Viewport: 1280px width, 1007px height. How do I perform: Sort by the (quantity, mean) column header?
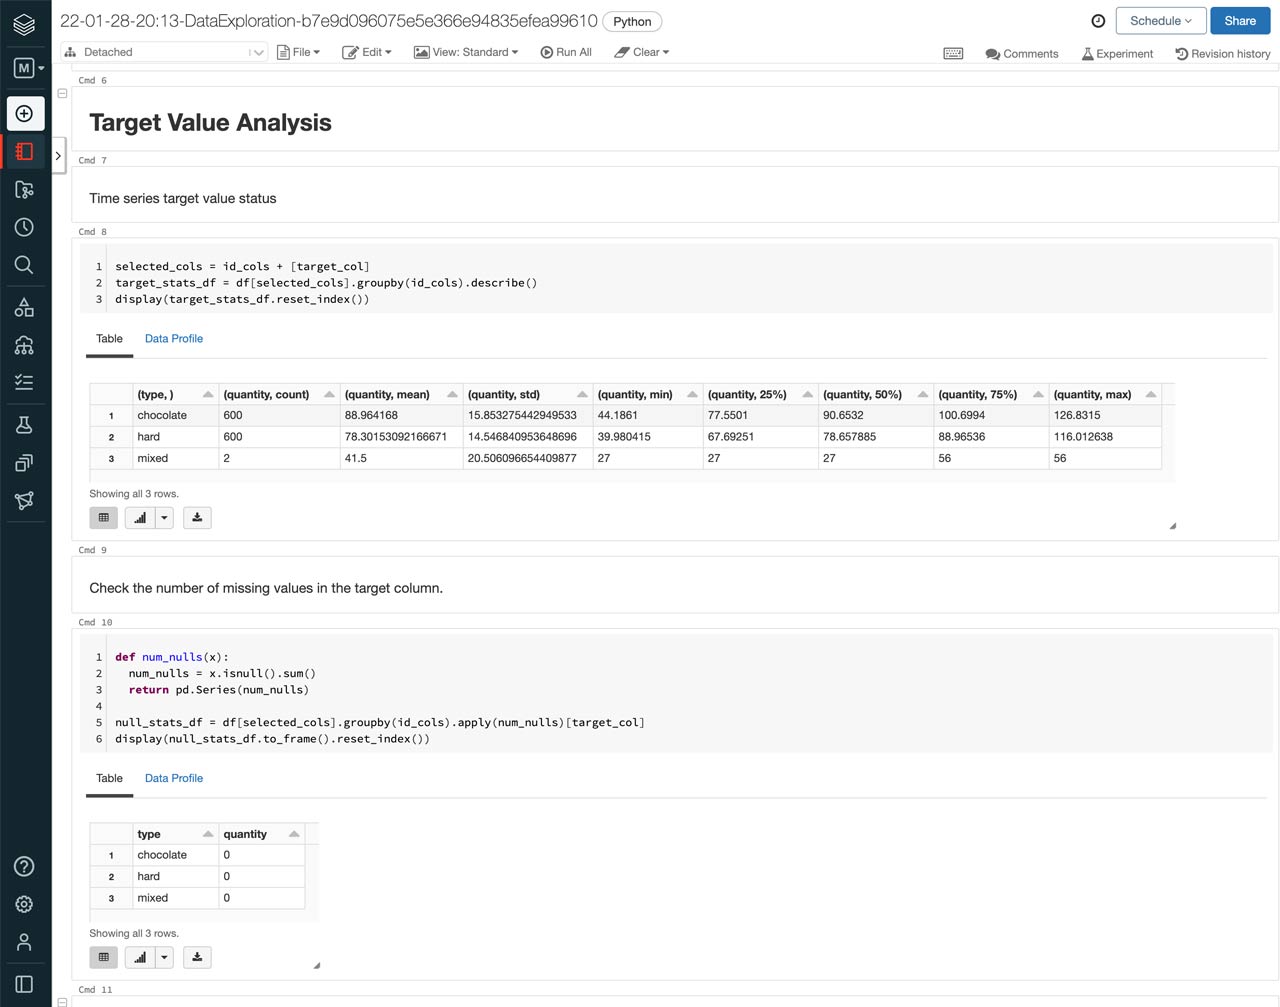point(387,395)
